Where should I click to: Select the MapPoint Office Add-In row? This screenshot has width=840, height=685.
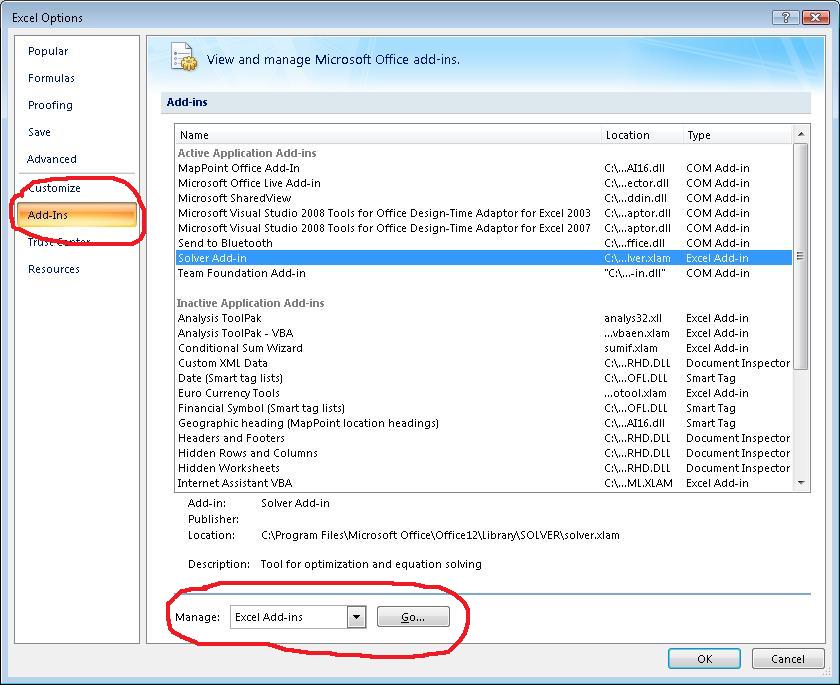click(484, 168)
